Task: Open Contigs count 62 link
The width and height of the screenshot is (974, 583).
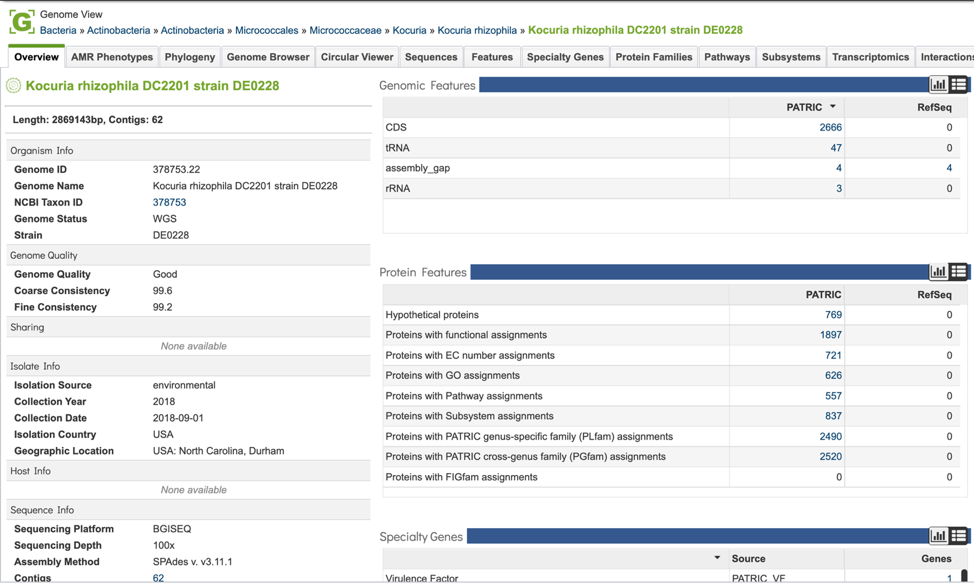Action: click(x=158, y=578)
